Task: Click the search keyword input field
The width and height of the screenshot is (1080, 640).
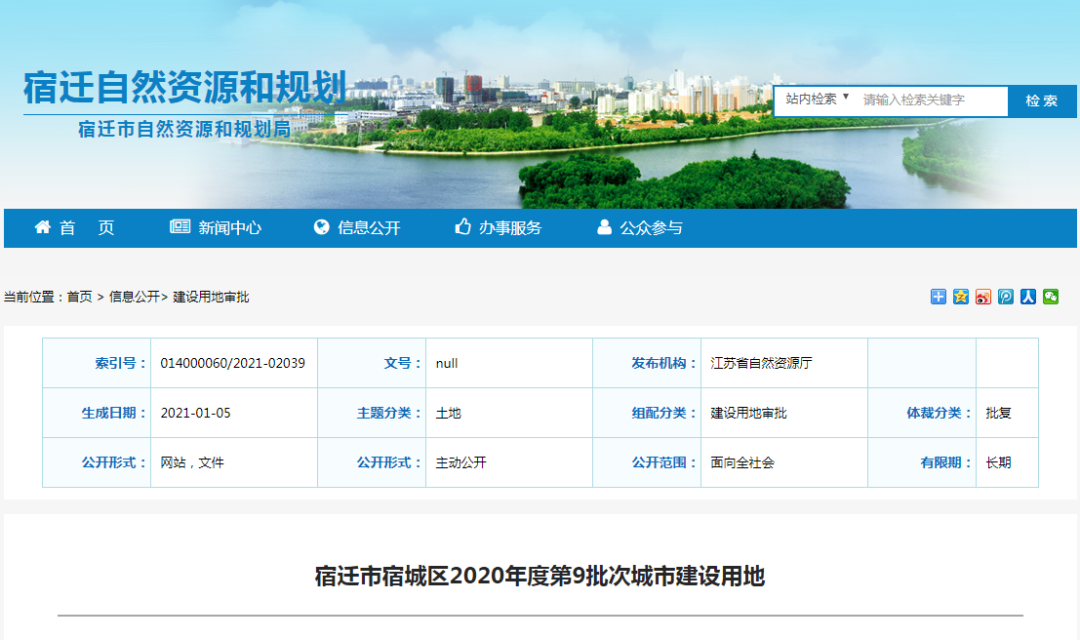Action: click(x=933, y=101)
